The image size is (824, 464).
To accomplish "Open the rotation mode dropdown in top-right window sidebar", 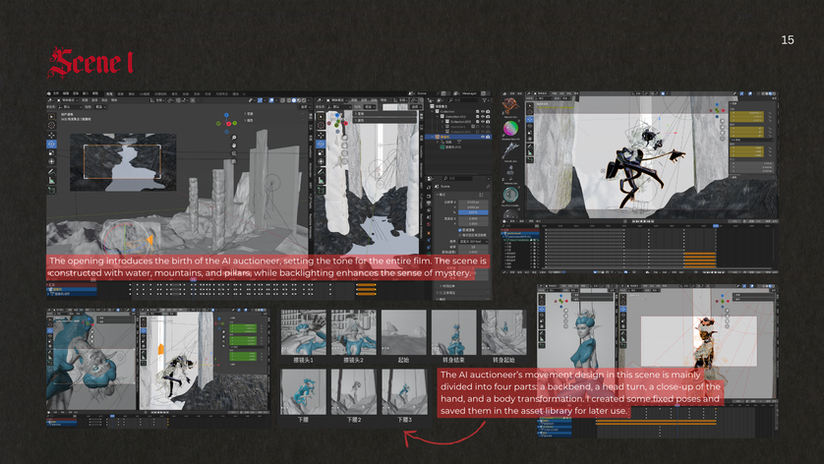I will 751,140.
